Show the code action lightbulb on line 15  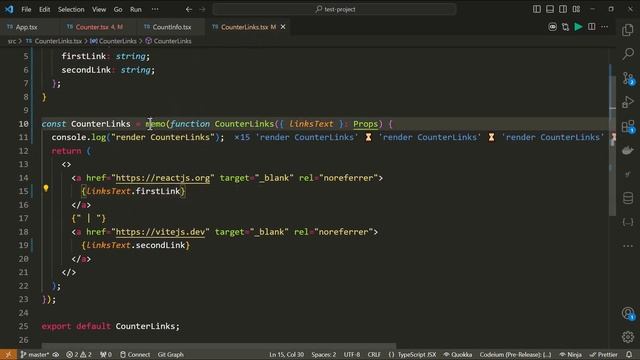point(46,188)
